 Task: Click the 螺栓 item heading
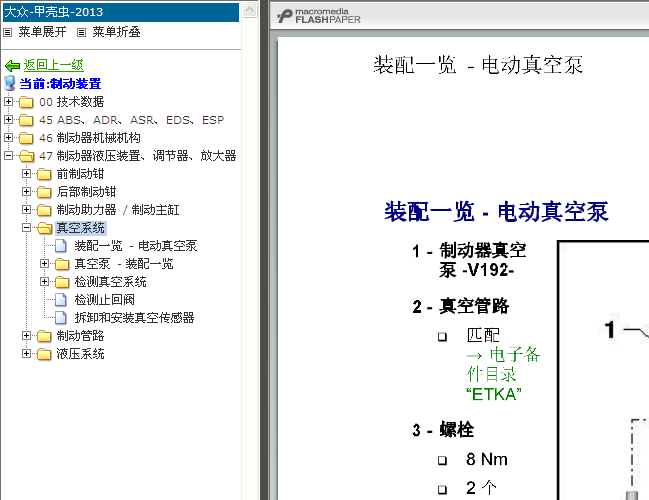(x=457, y=430)
